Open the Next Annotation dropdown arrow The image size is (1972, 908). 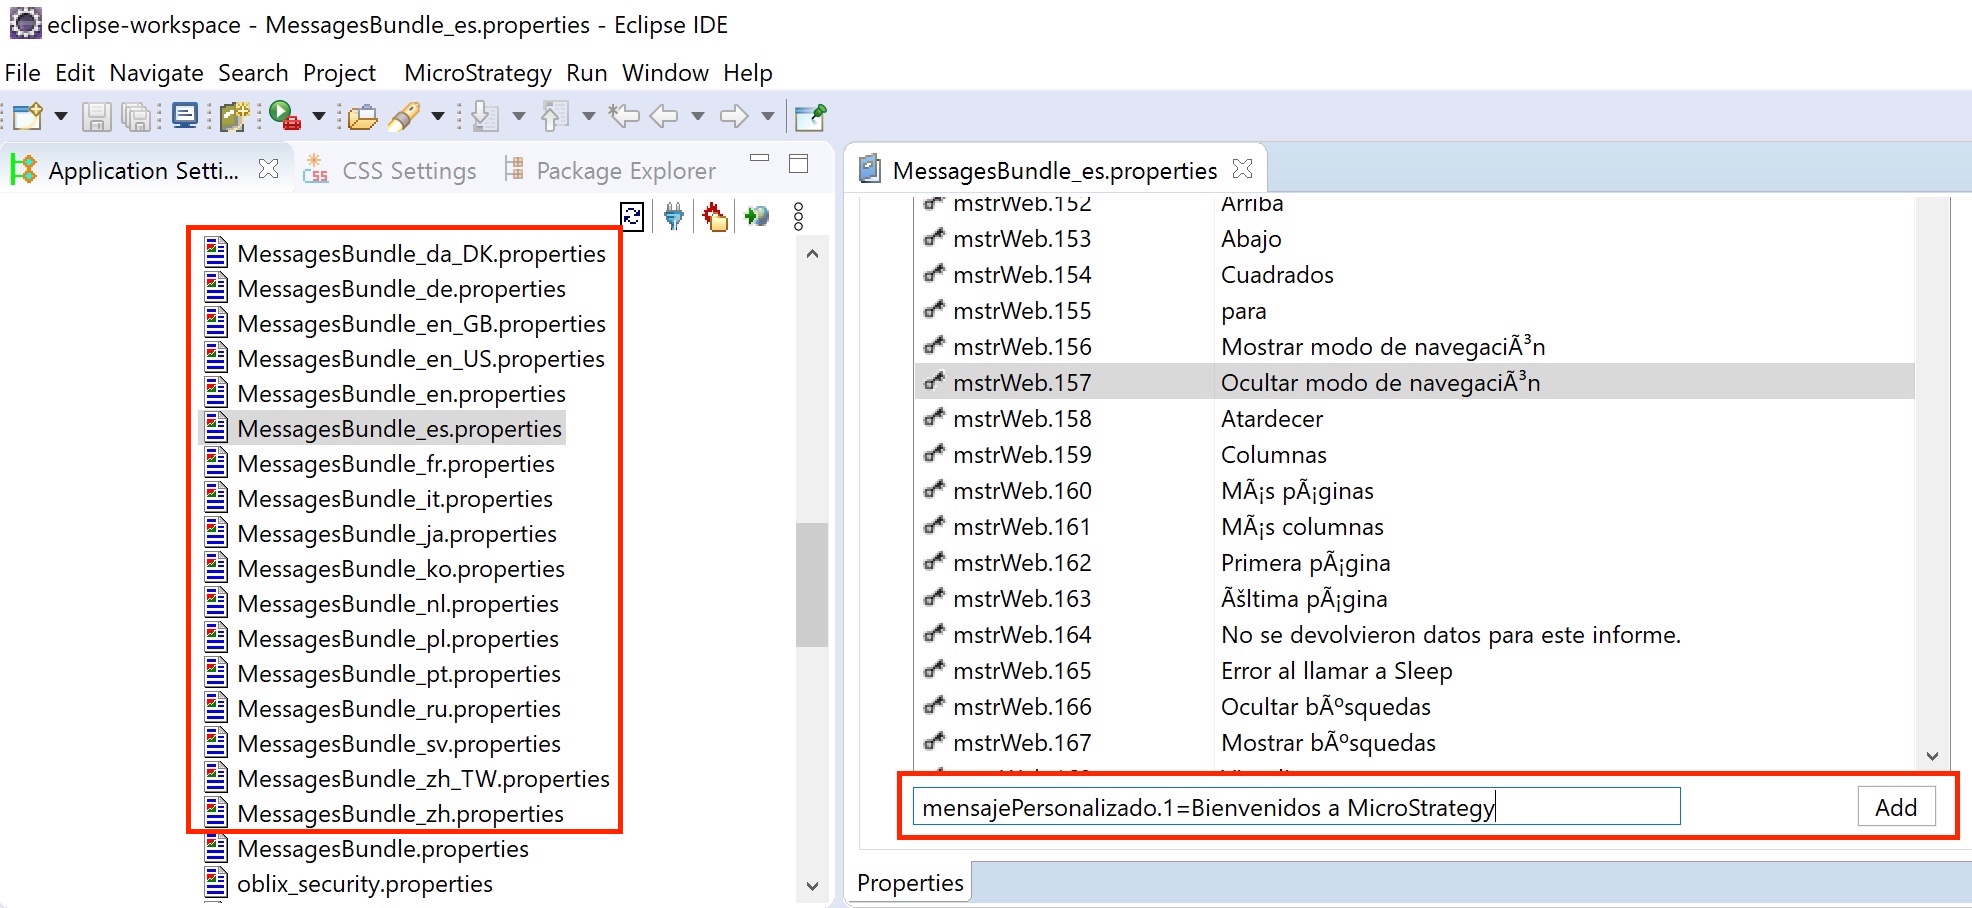point(519,117)
